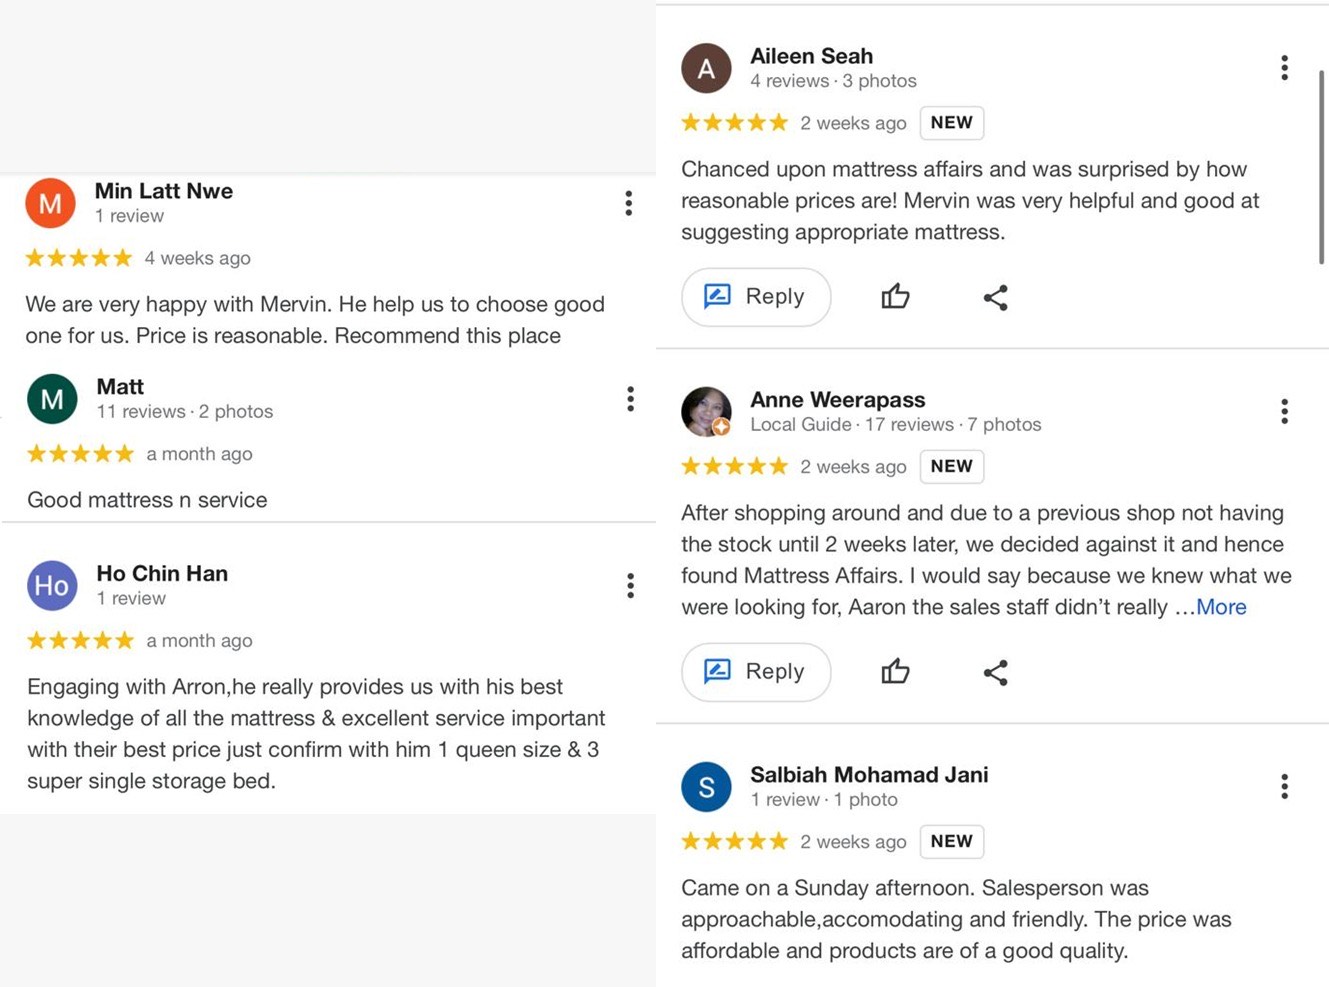Open more options for Aileen Seah review
The height and width of the screenshot is (987, 1329).
point(1284,68)
